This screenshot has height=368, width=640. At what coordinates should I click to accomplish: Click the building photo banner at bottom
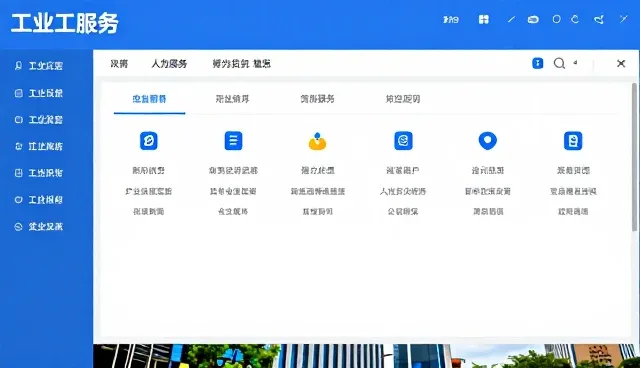click(x=366, y=356)
